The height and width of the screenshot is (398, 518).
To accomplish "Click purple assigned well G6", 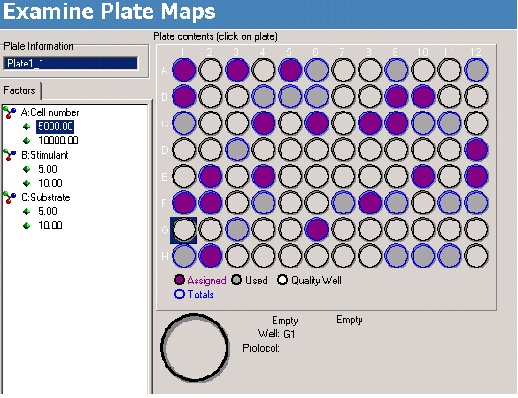I will click(317, 230).
